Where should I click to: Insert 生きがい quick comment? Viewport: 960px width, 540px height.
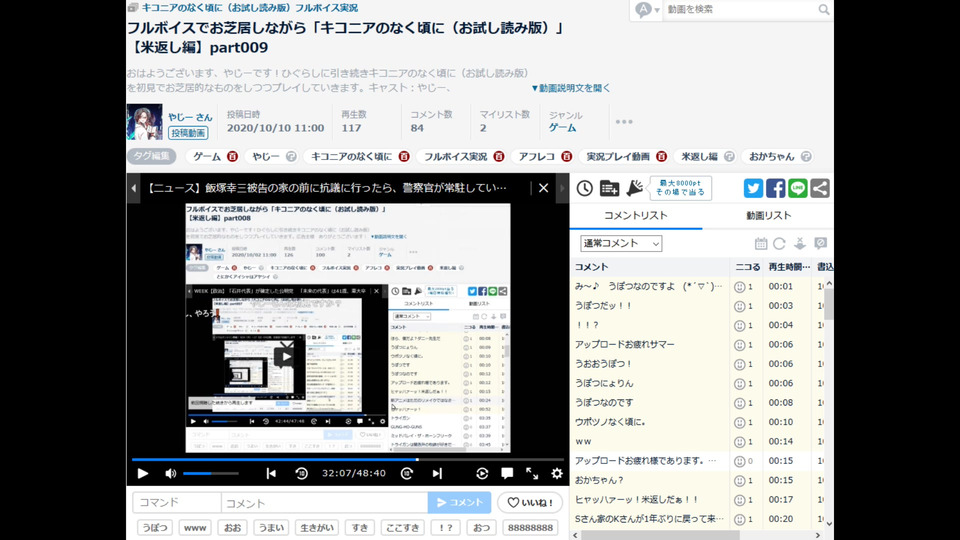pyautogui.click(x=317, y=527)
